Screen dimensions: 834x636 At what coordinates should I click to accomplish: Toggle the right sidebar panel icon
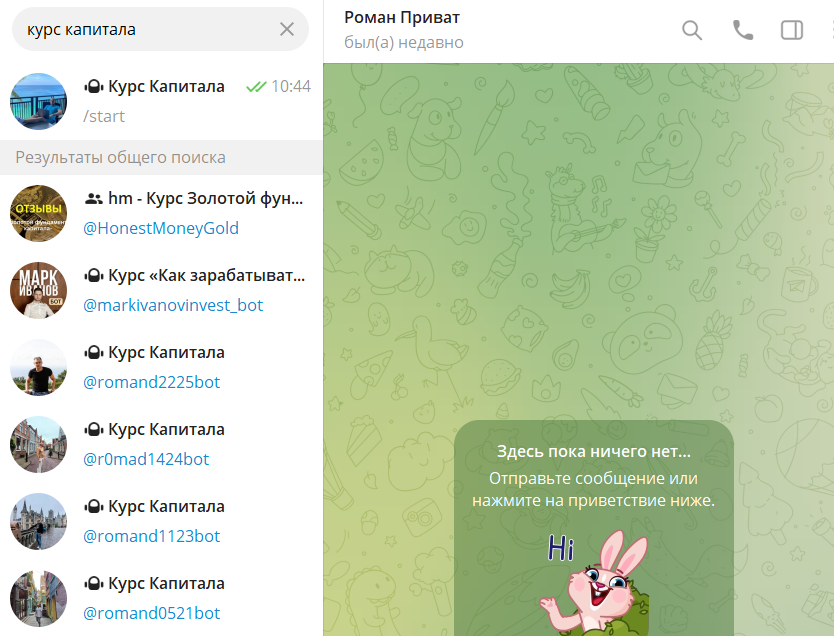click(x=792, y=30)
